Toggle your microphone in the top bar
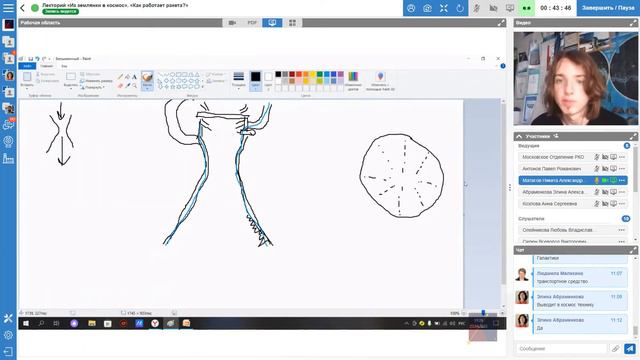 pyautogui.click(x=477, y=8)
